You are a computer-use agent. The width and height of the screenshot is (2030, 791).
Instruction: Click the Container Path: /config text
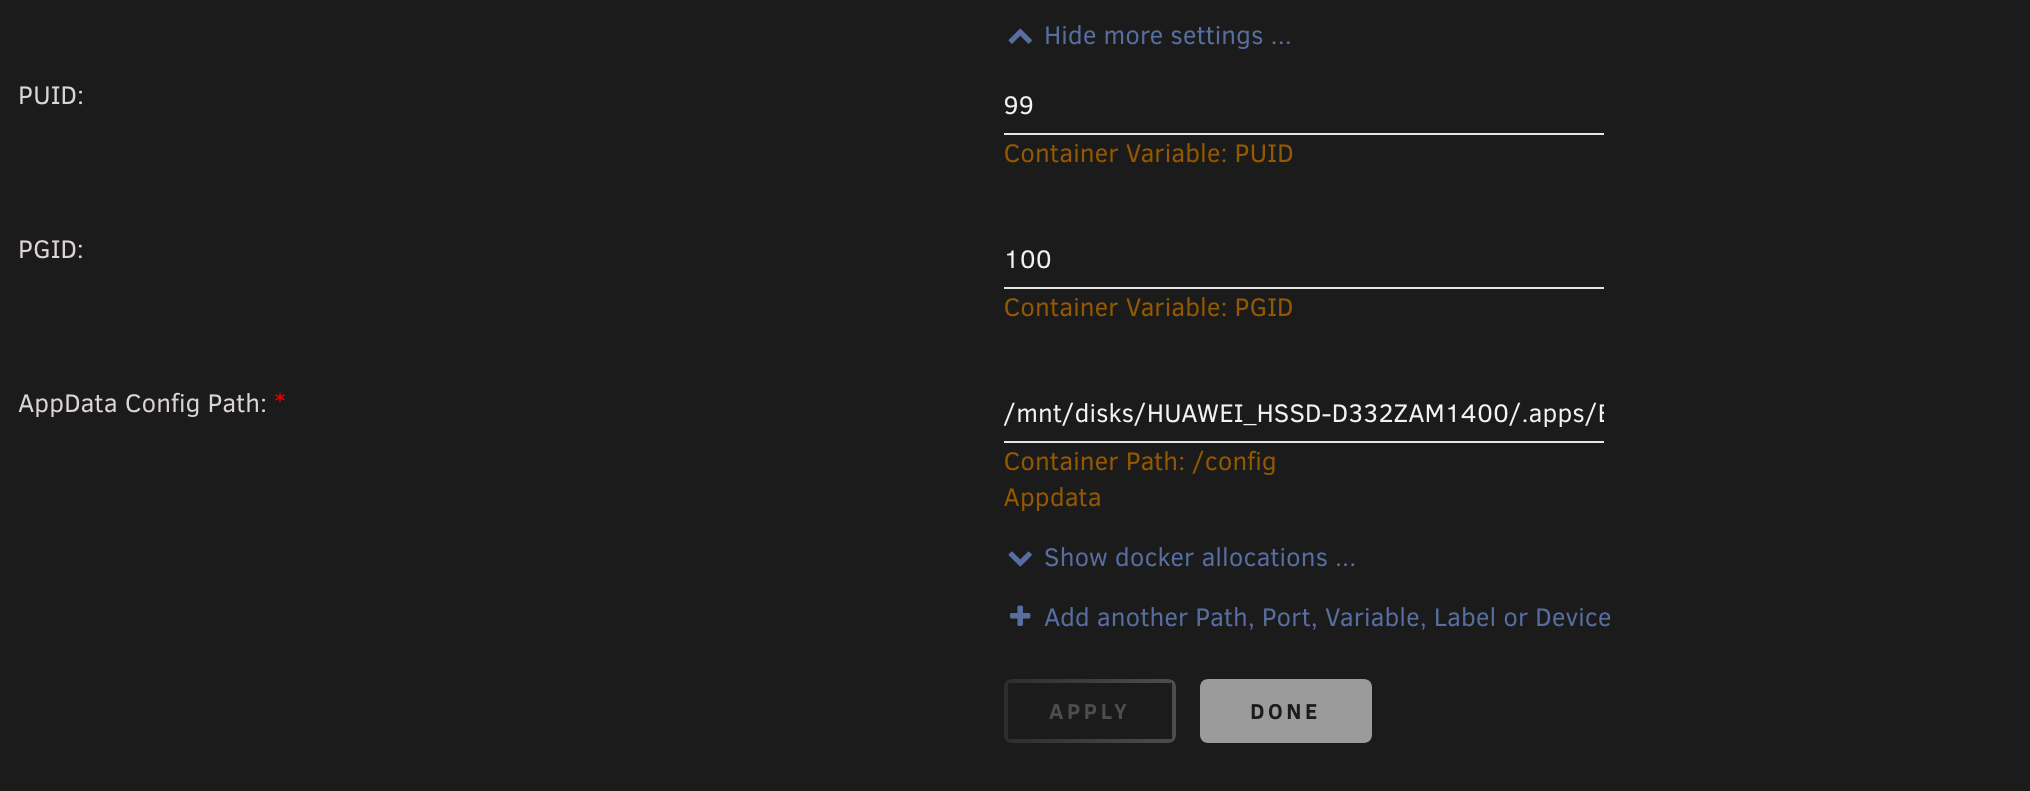(1140, 462)
